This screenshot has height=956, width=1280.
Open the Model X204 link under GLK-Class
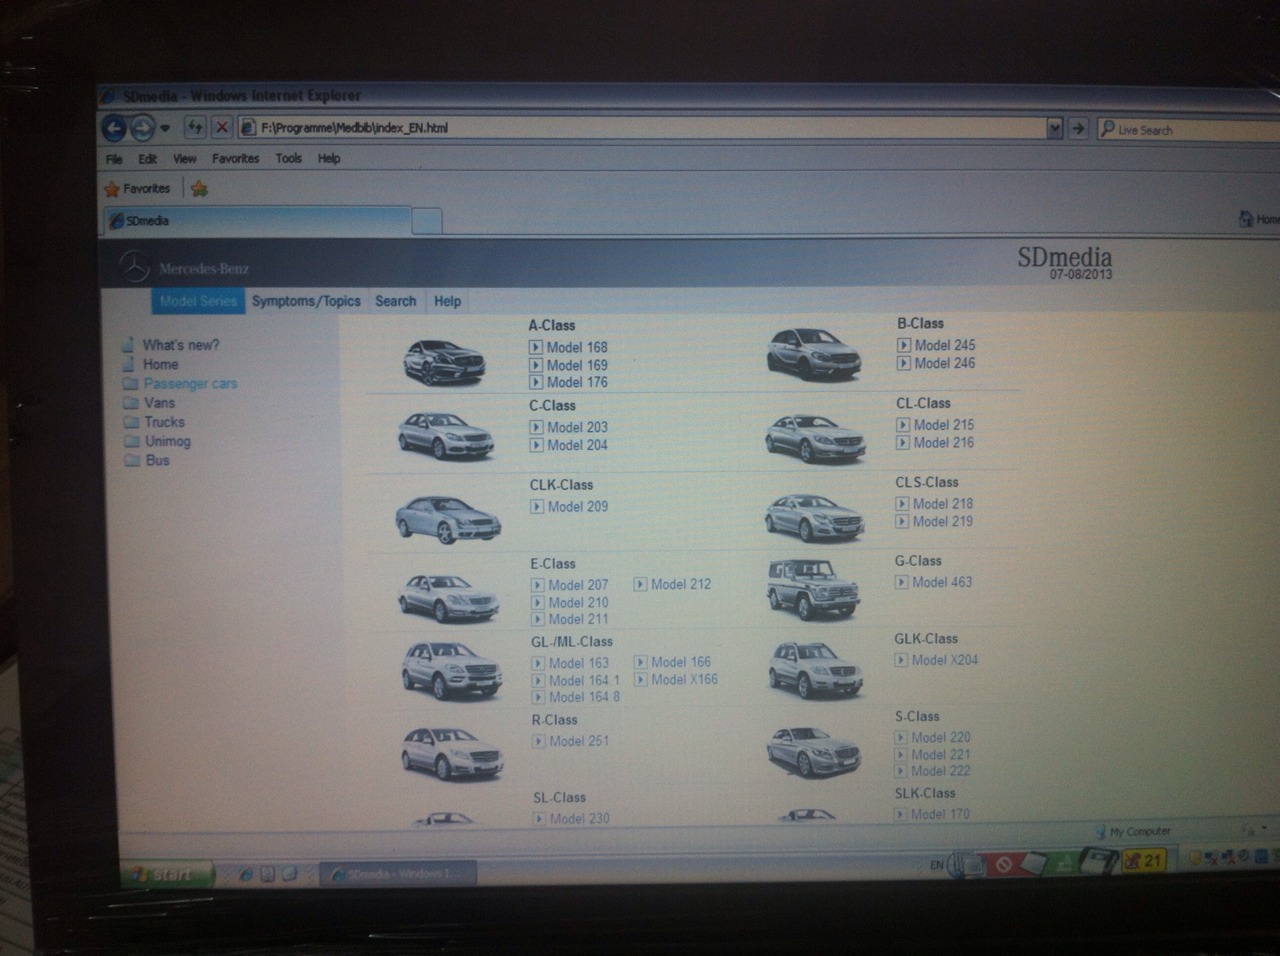tap(944, 660)
